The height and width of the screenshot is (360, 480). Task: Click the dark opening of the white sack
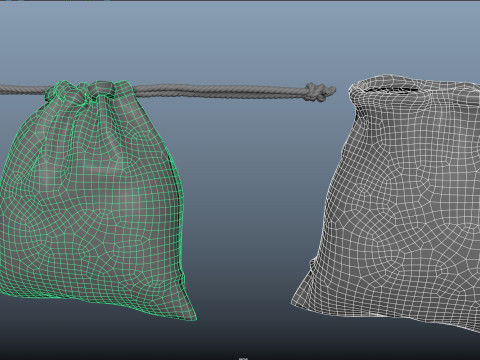[x=392, y=89]
